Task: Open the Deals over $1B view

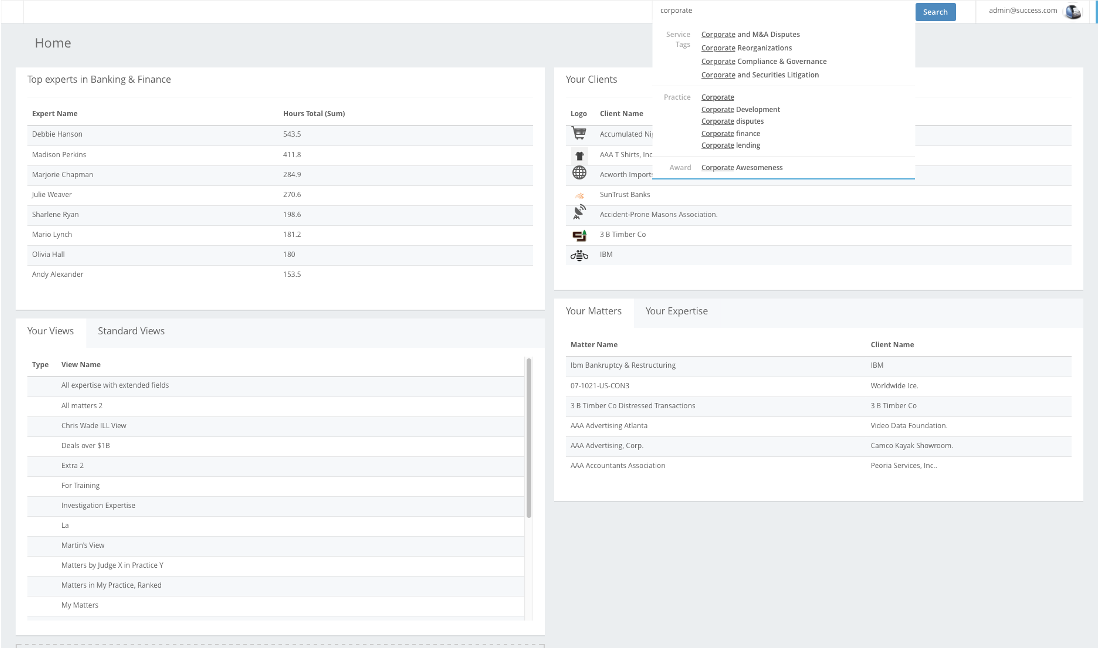Action: (85, 445)
